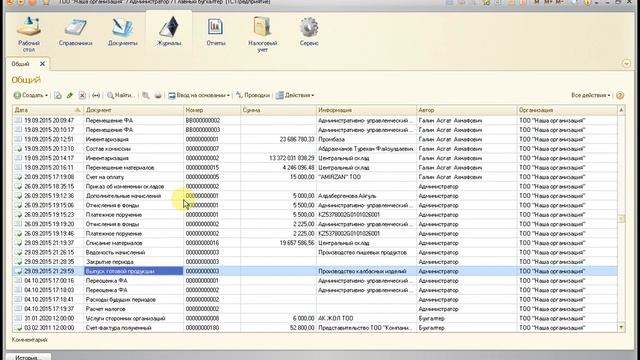This screenshot has height=360, width=640.
Task: Select the Закрытие периода row
Action: 315,262
